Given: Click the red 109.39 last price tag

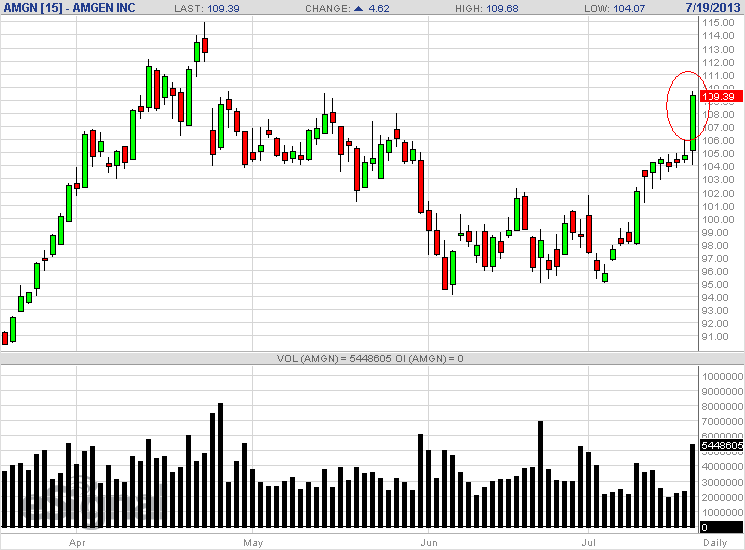Looking at the screenshot, I should tap(721, 96).
